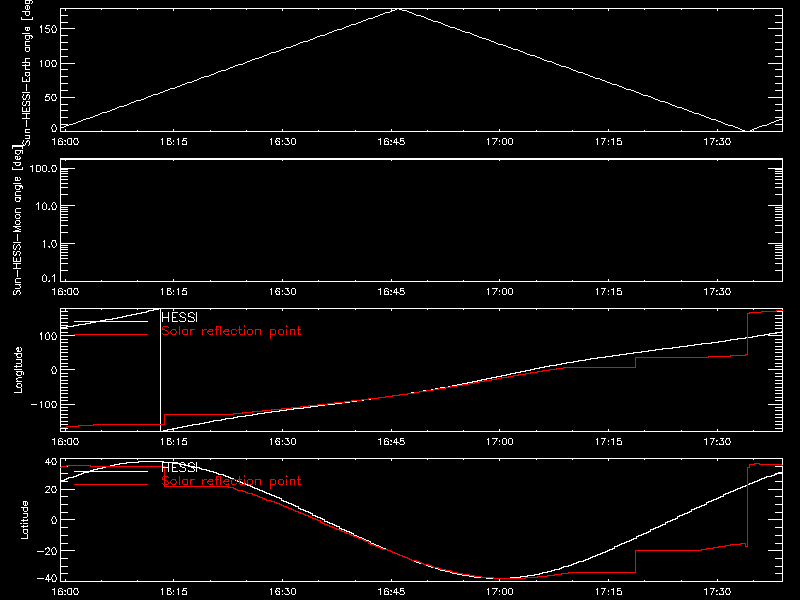Click the 0.1 tick on Moon angle plot
The image size is (800, 600).
click(x=49, y=278)
